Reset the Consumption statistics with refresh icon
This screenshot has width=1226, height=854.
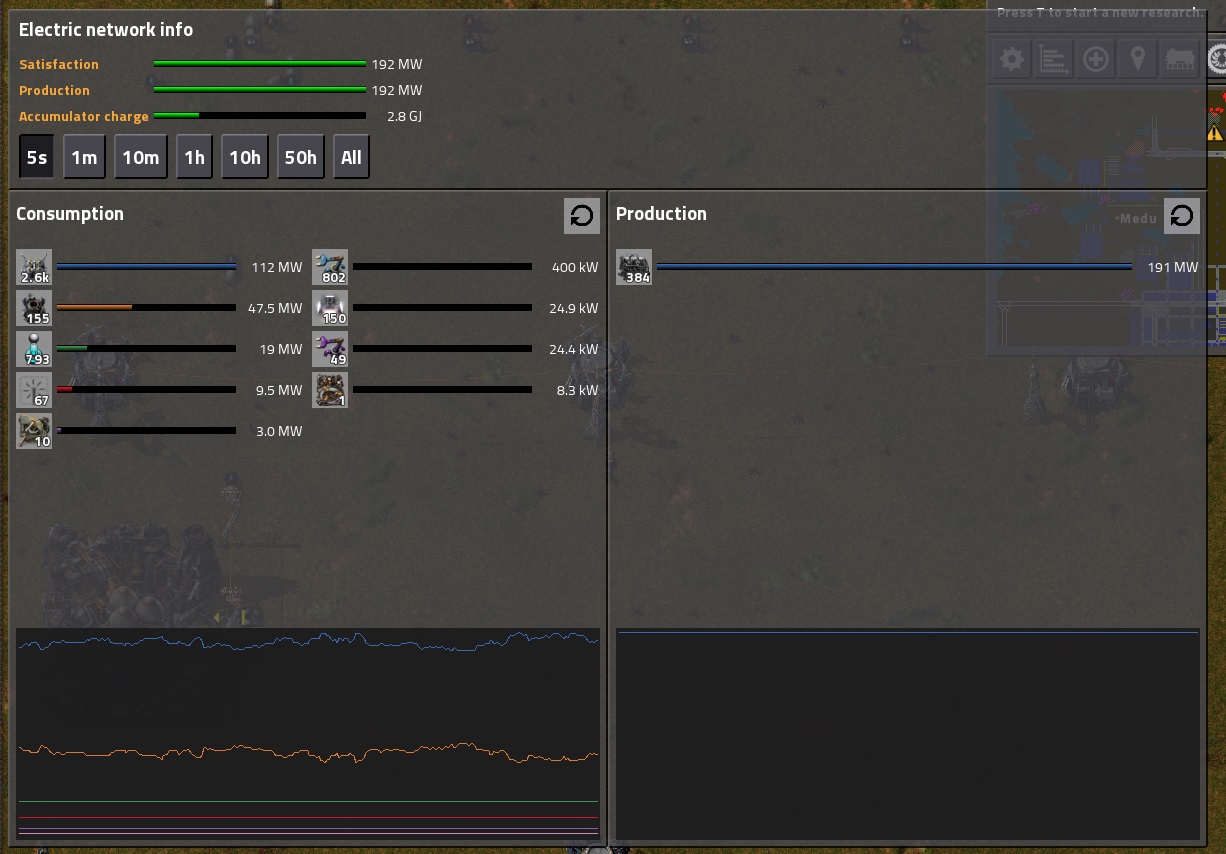[581, 216]
